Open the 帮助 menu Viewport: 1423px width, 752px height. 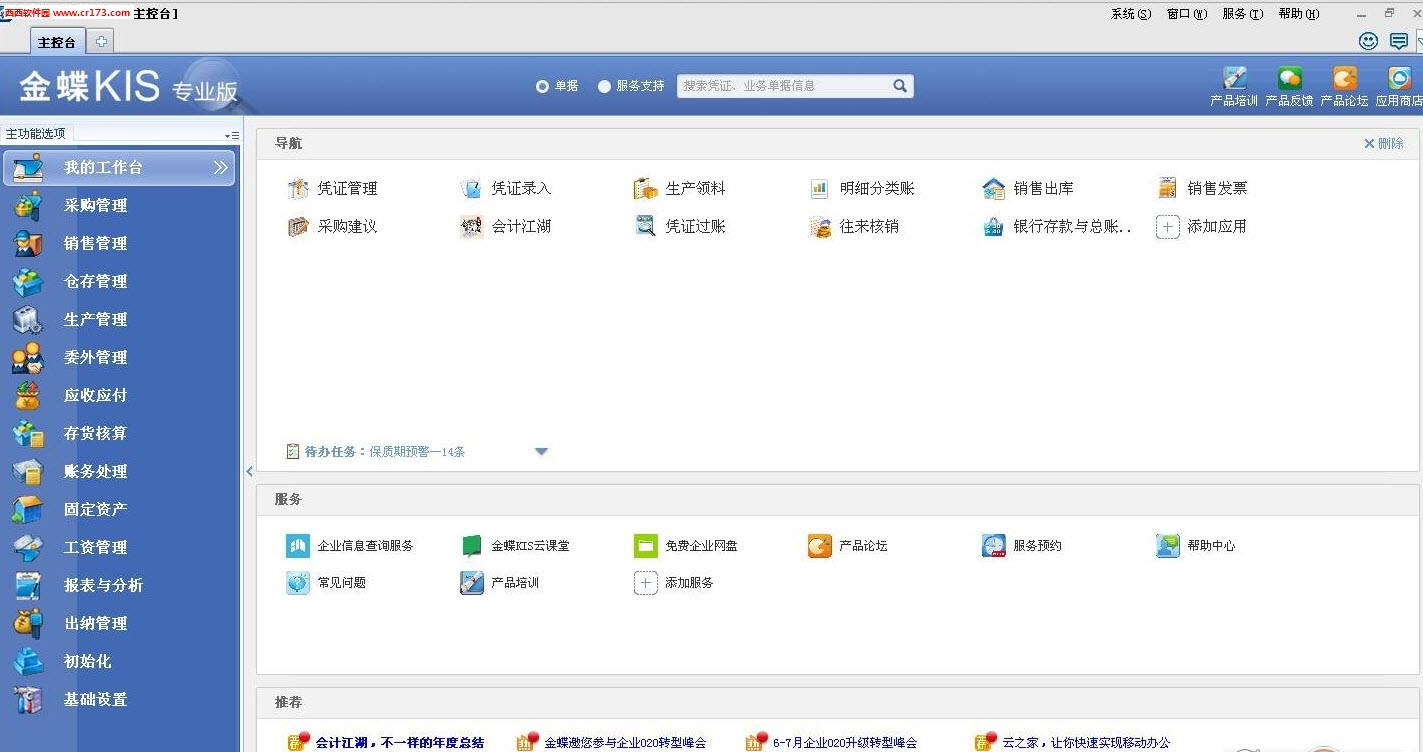point(1298,14)
